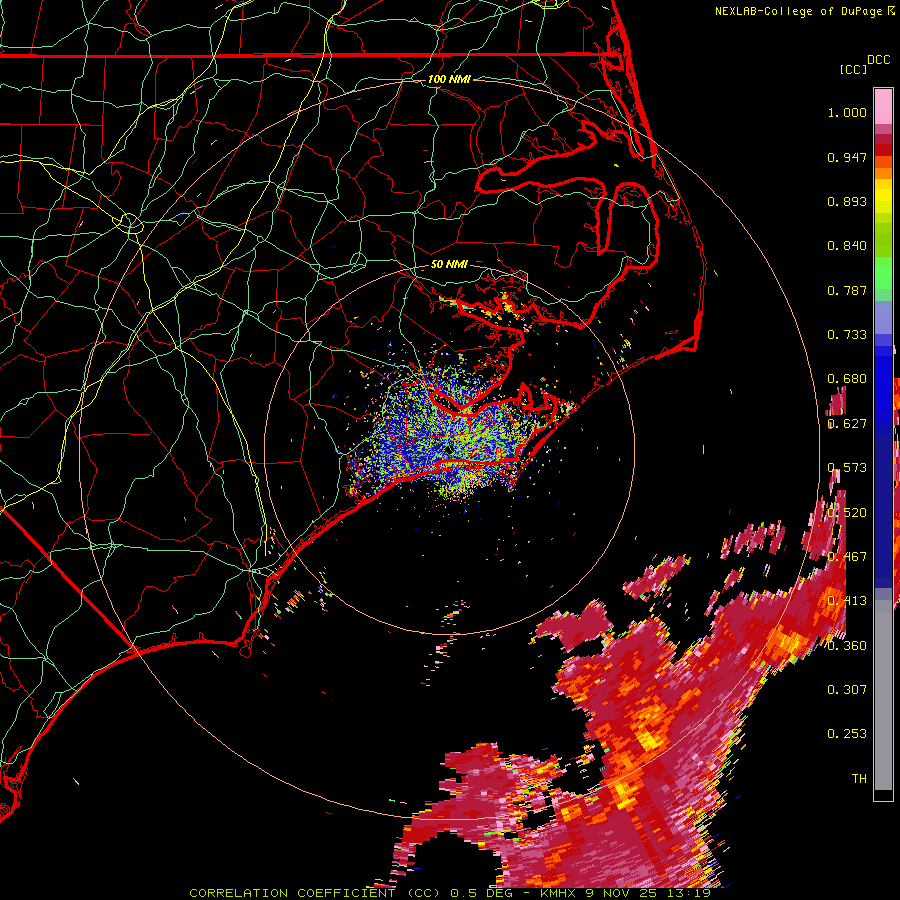Select the 0.947 legend value

(847, 157)
